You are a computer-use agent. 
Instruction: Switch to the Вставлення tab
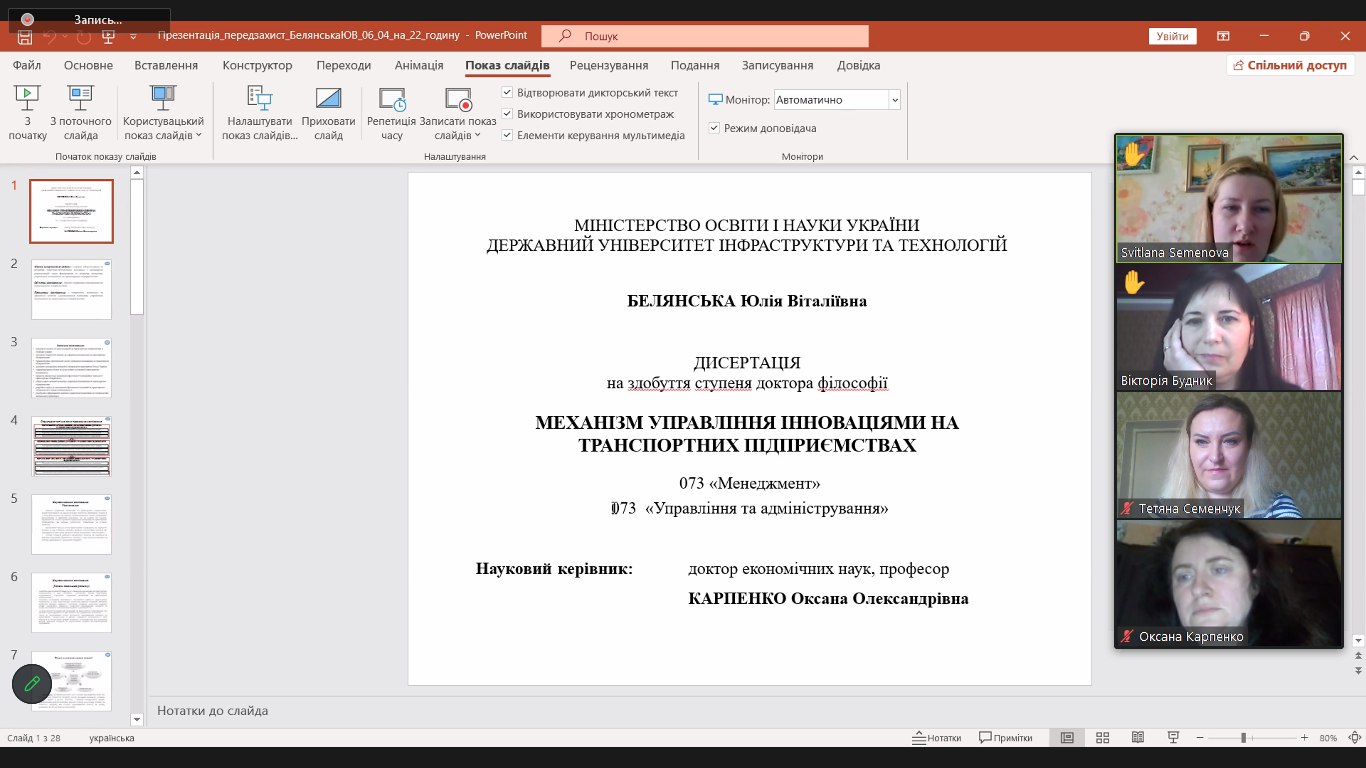point(166,65)
